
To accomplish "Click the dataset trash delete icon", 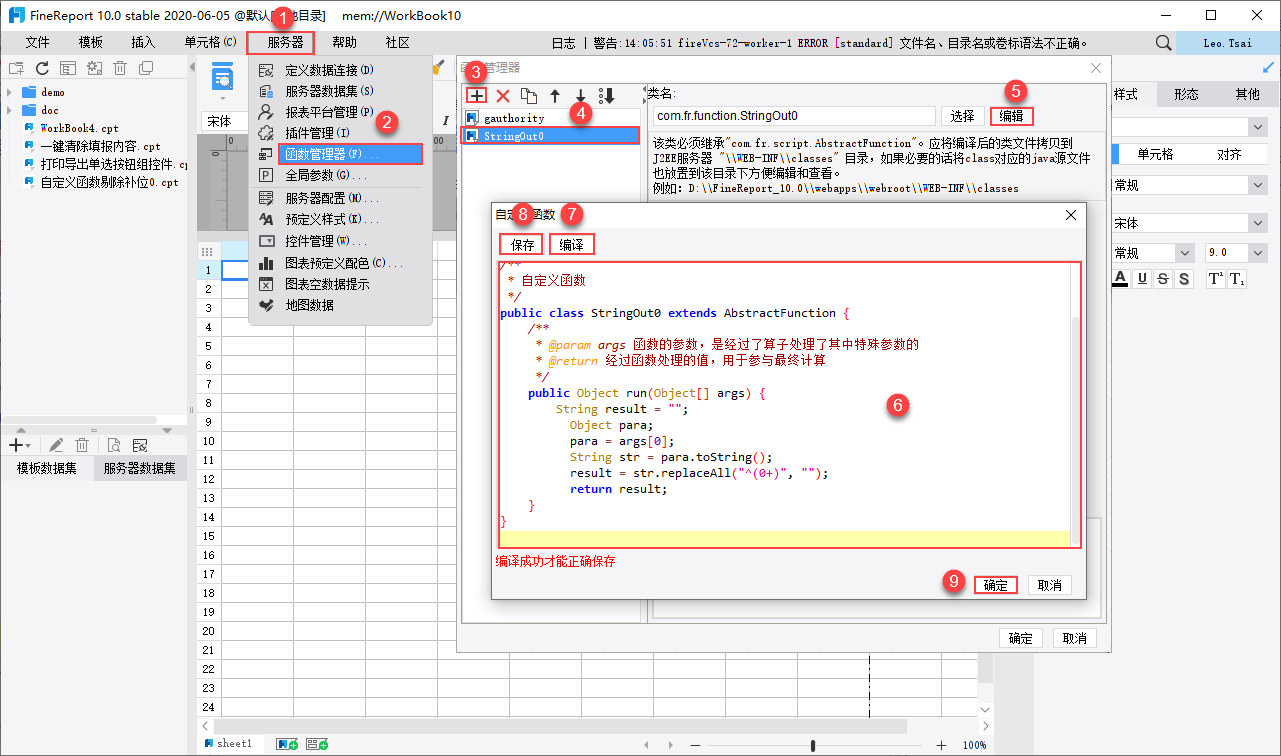I will click(82, 445).
